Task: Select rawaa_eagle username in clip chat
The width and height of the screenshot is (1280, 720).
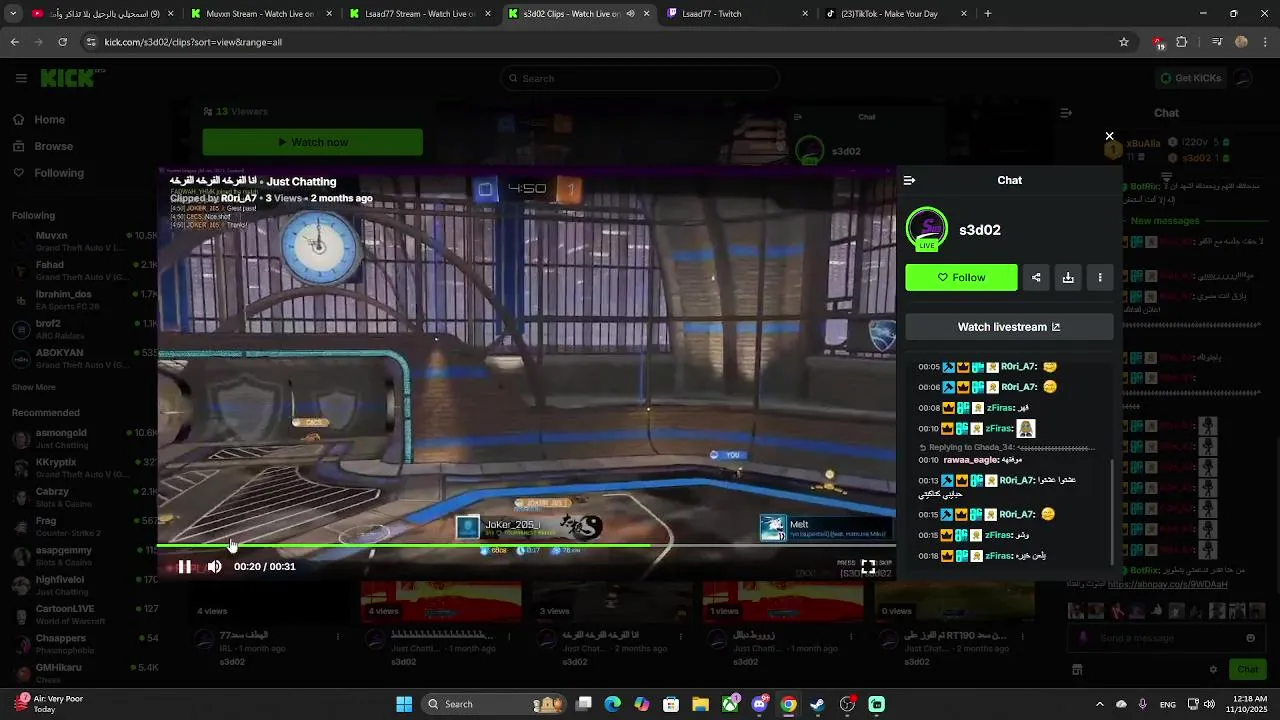Action: [970, 460]
